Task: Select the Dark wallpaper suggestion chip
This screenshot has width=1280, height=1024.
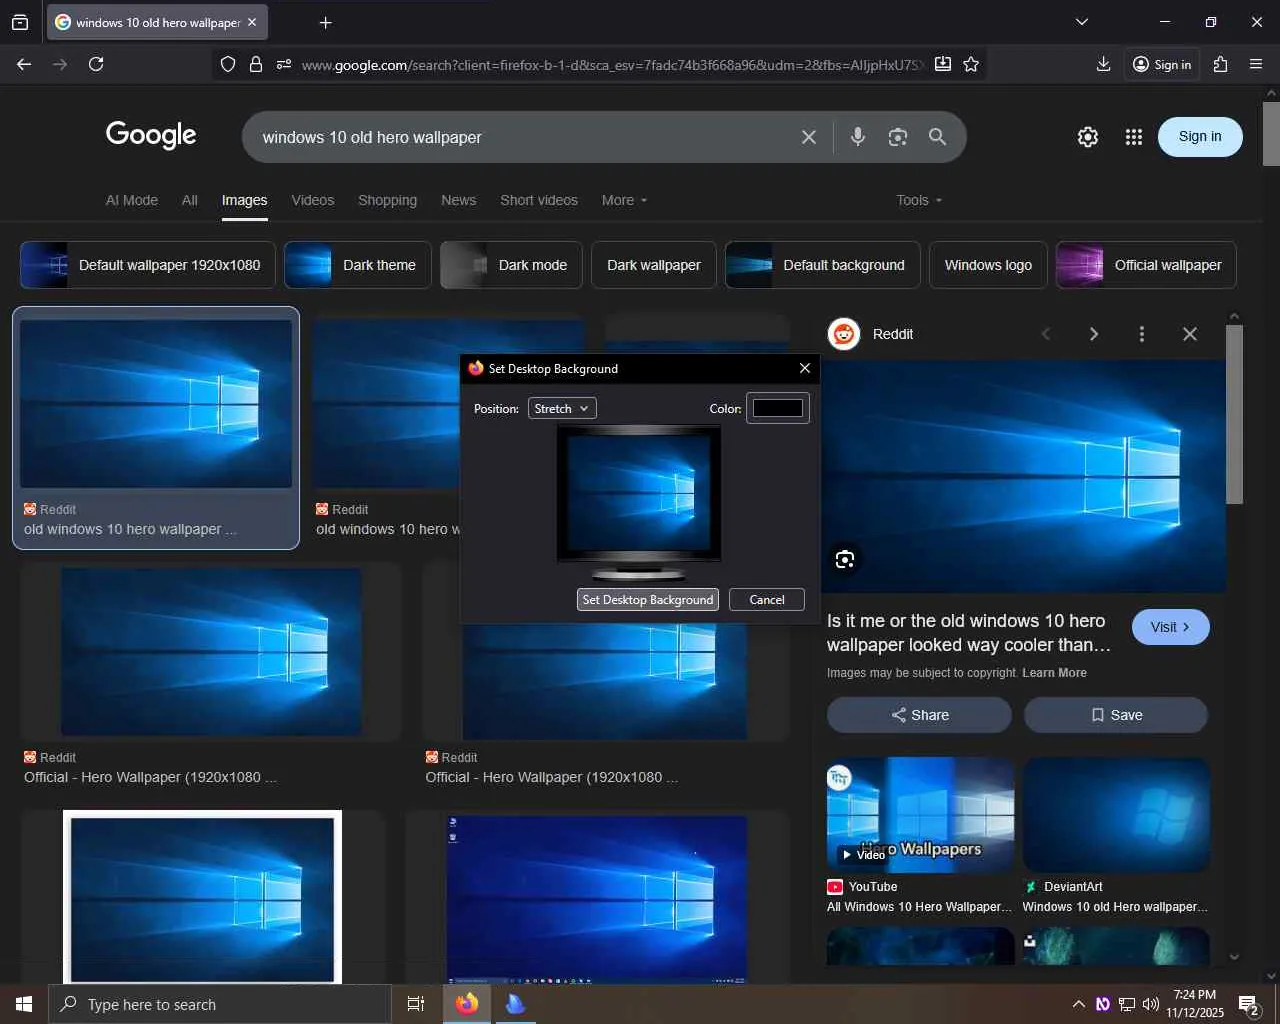Action: (x=654, y=265)
